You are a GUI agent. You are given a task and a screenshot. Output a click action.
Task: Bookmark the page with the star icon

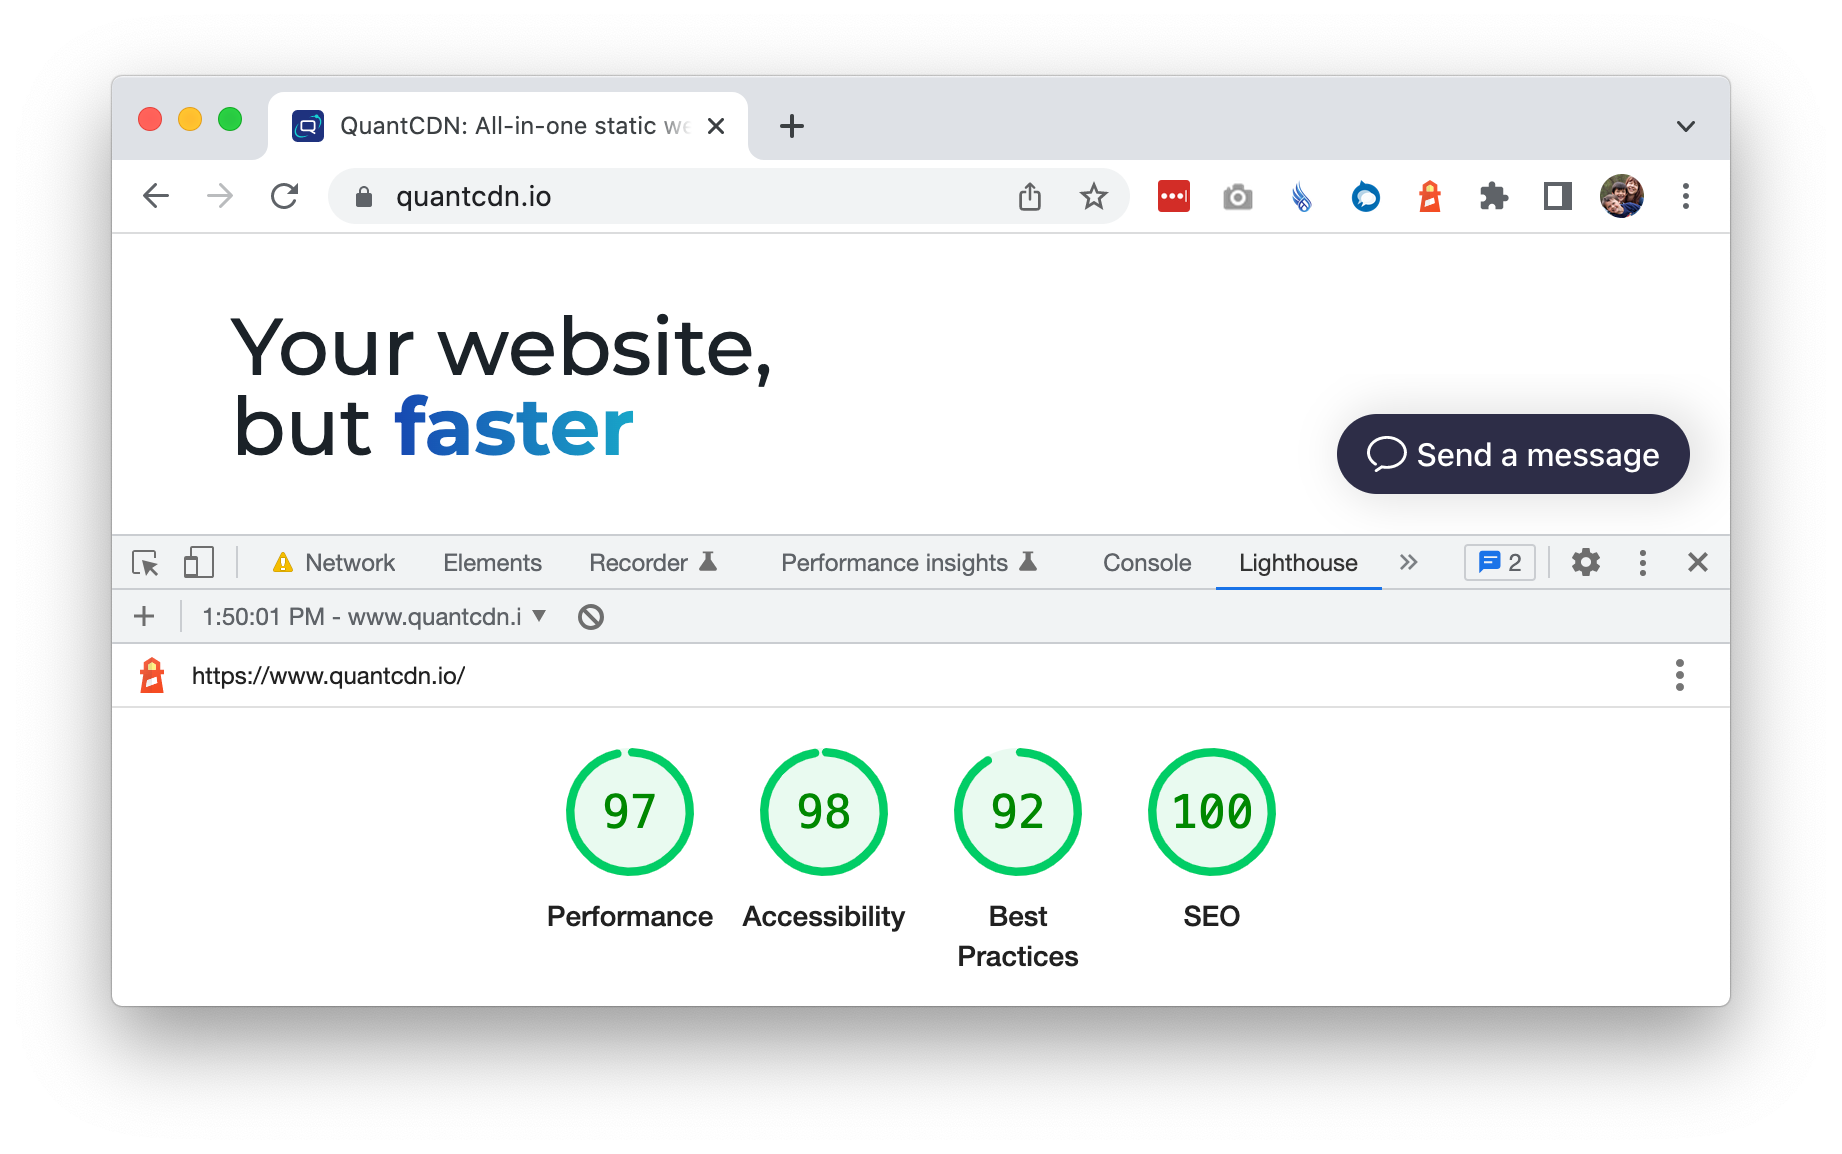(1095, 196)
